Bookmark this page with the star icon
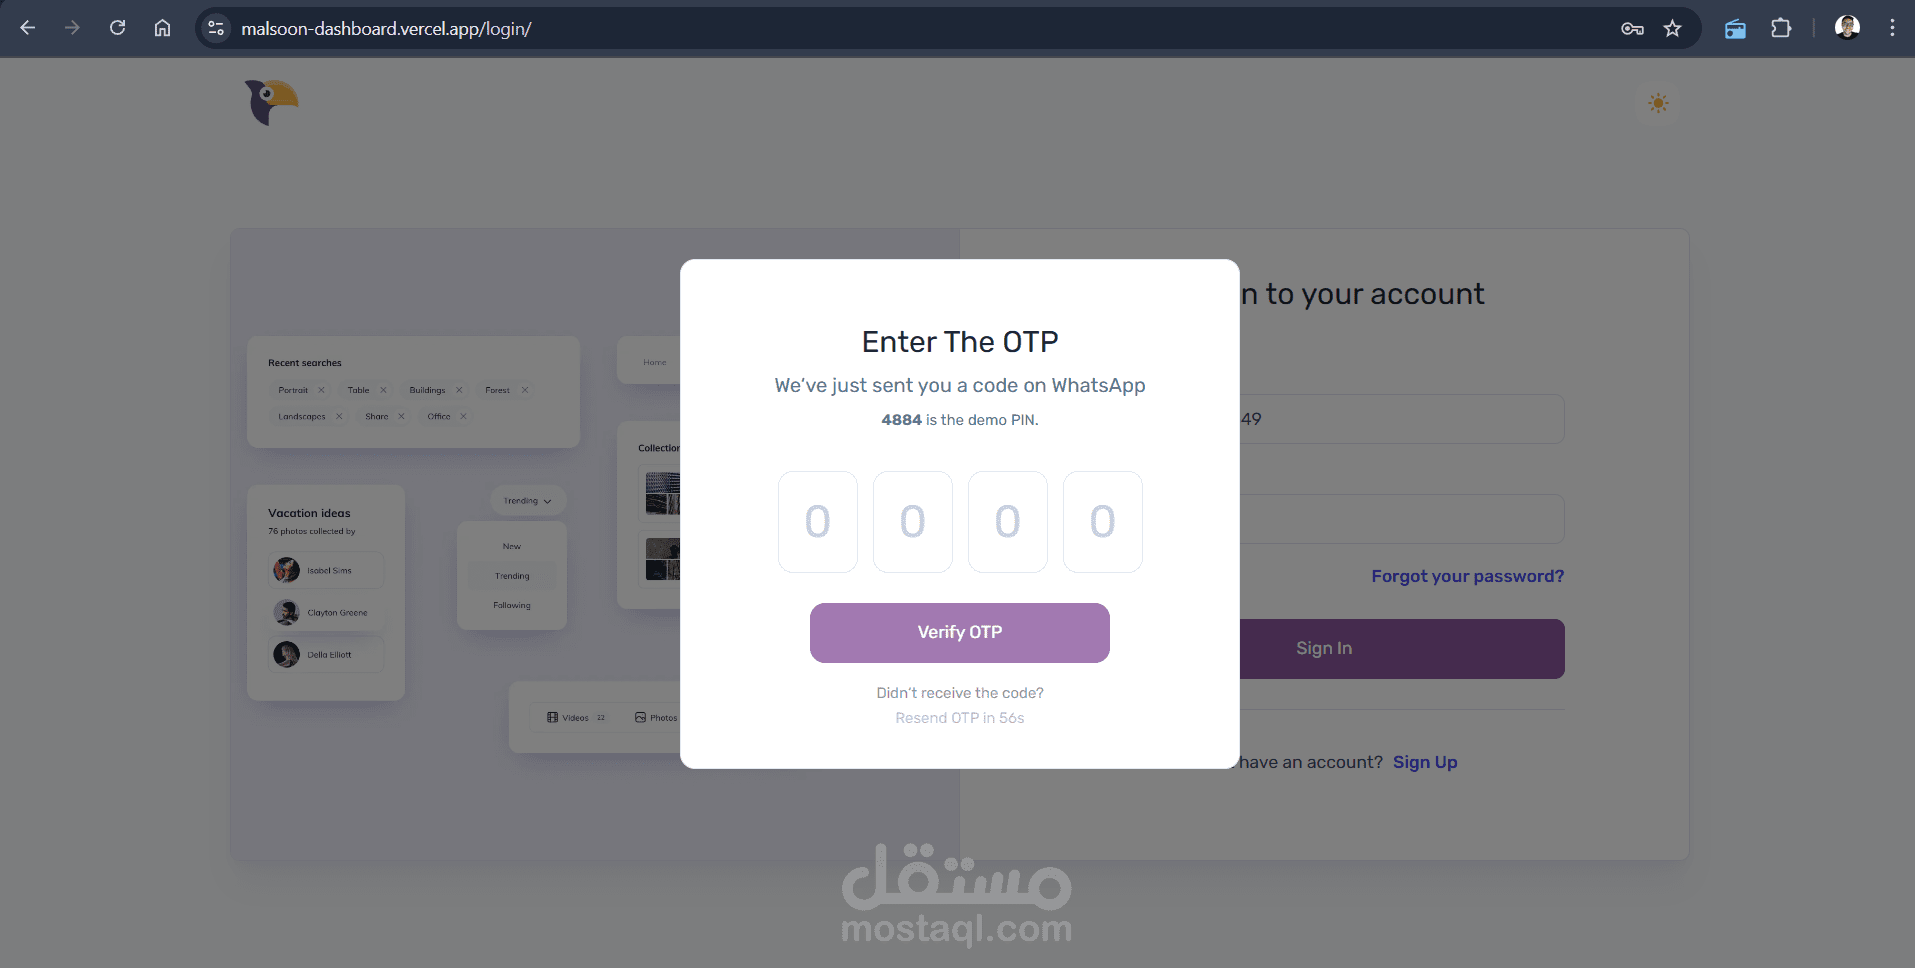1915x968 pixels. [1672, 29]
